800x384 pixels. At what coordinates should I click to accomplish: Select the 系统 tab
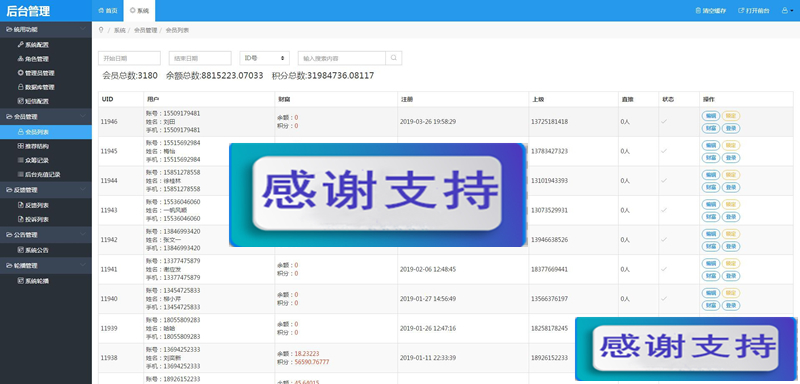tap(139, 10)
